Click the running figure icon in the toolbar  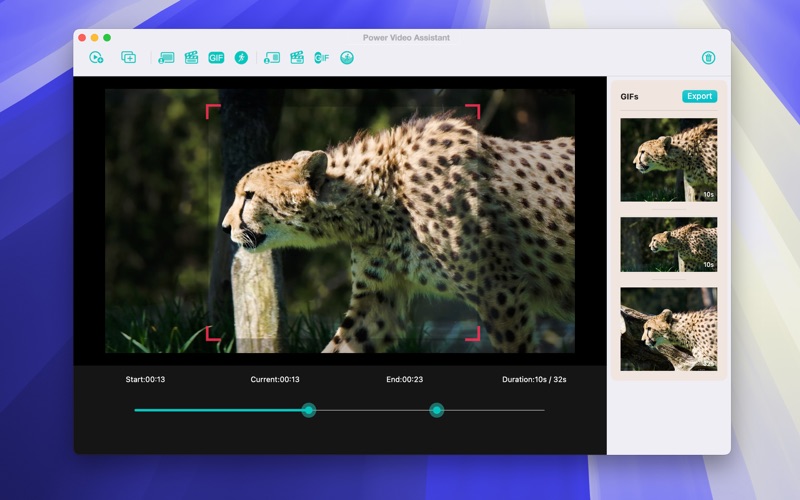point(241,58)
